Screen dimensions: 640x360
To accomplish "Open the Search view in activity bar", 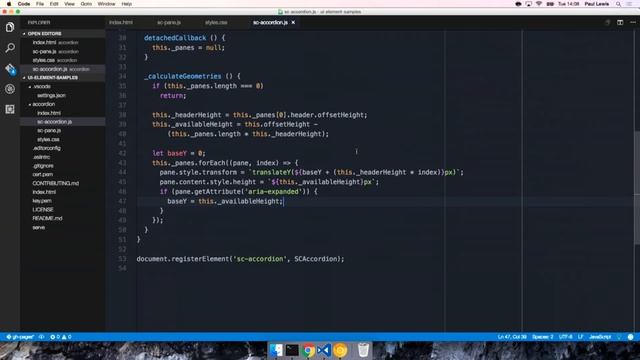I will point(10,48).
